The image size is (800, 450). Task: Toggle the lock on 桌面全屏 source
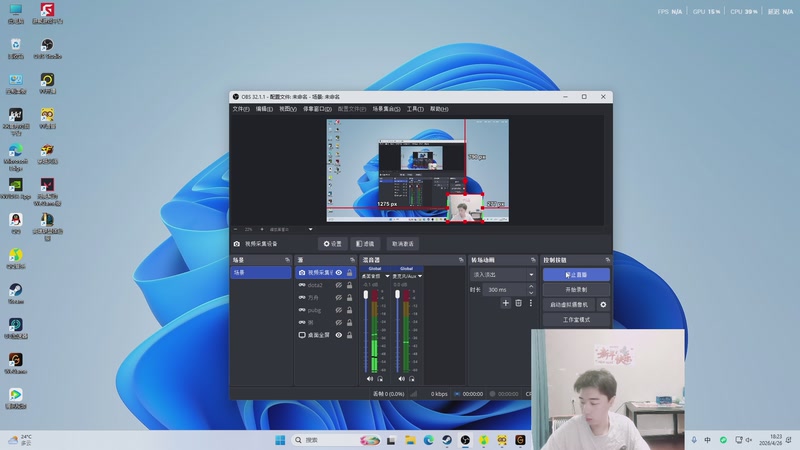point(349,335)
